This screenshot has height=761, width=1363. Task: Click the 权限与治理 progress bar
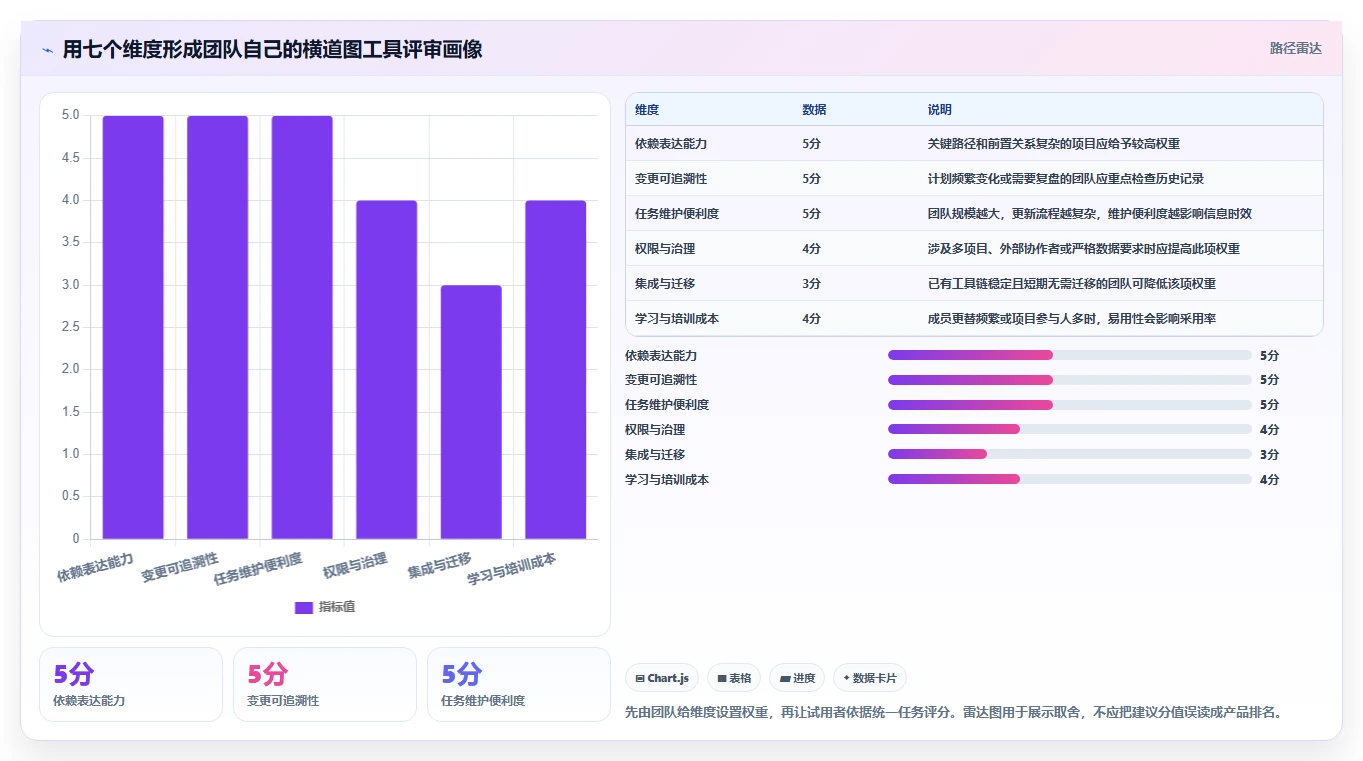click(x=1070, y=430)
